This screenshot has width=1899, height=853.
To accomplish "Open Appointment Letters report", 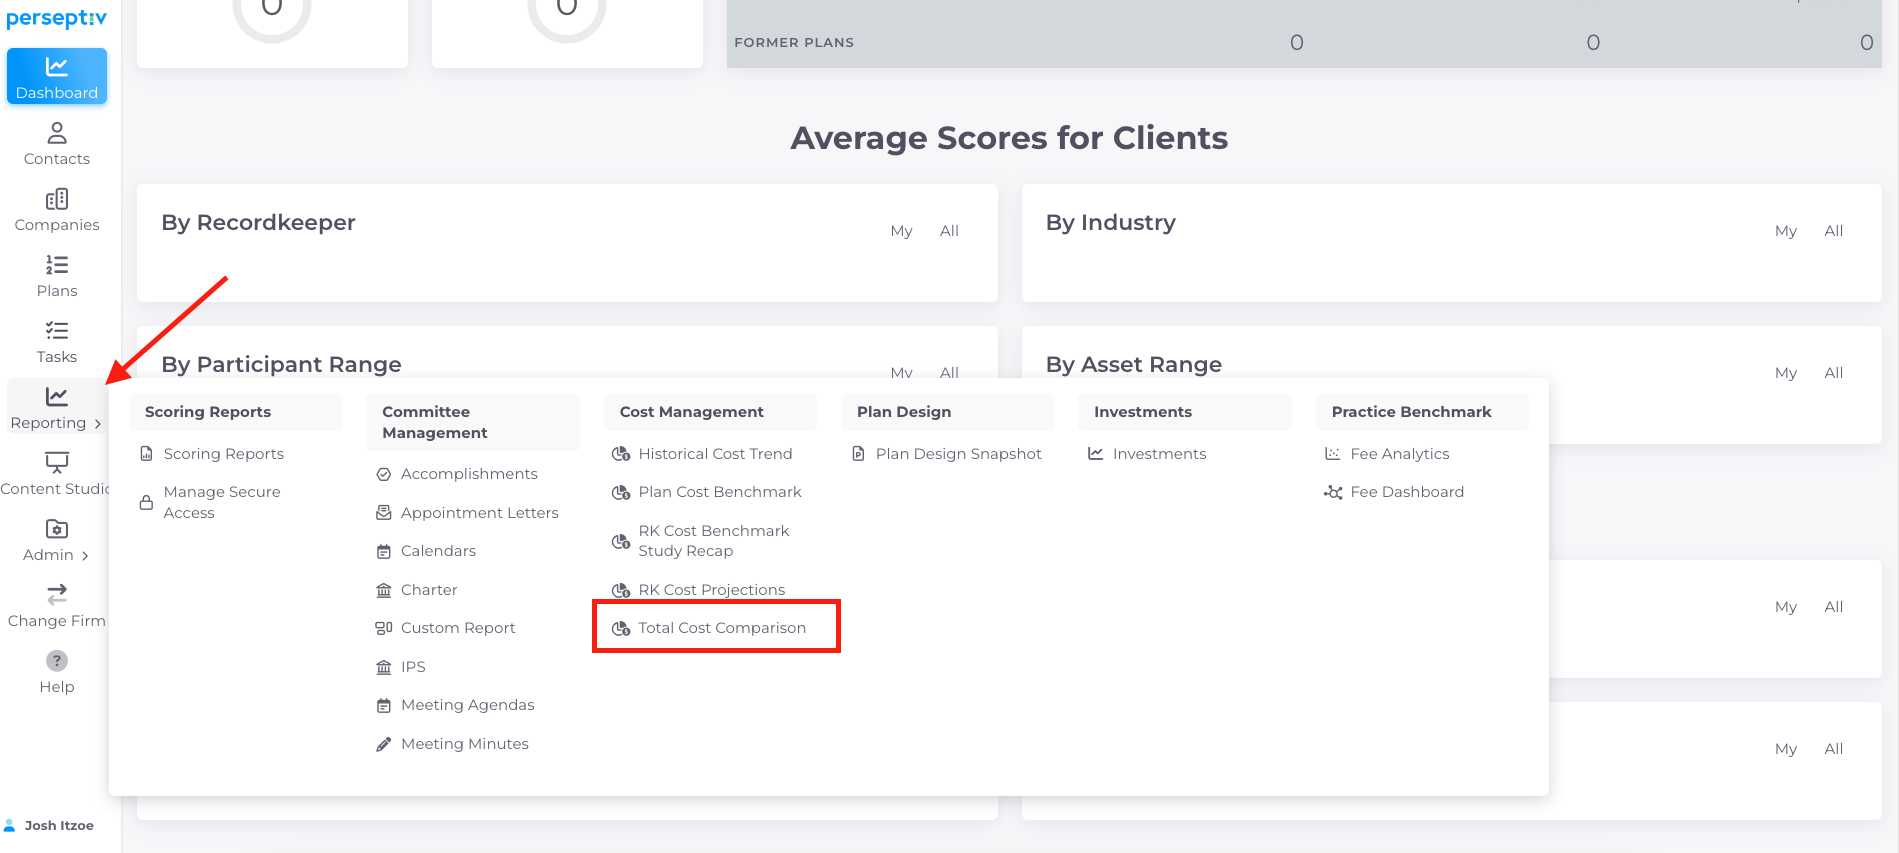I will coord(480,513).
